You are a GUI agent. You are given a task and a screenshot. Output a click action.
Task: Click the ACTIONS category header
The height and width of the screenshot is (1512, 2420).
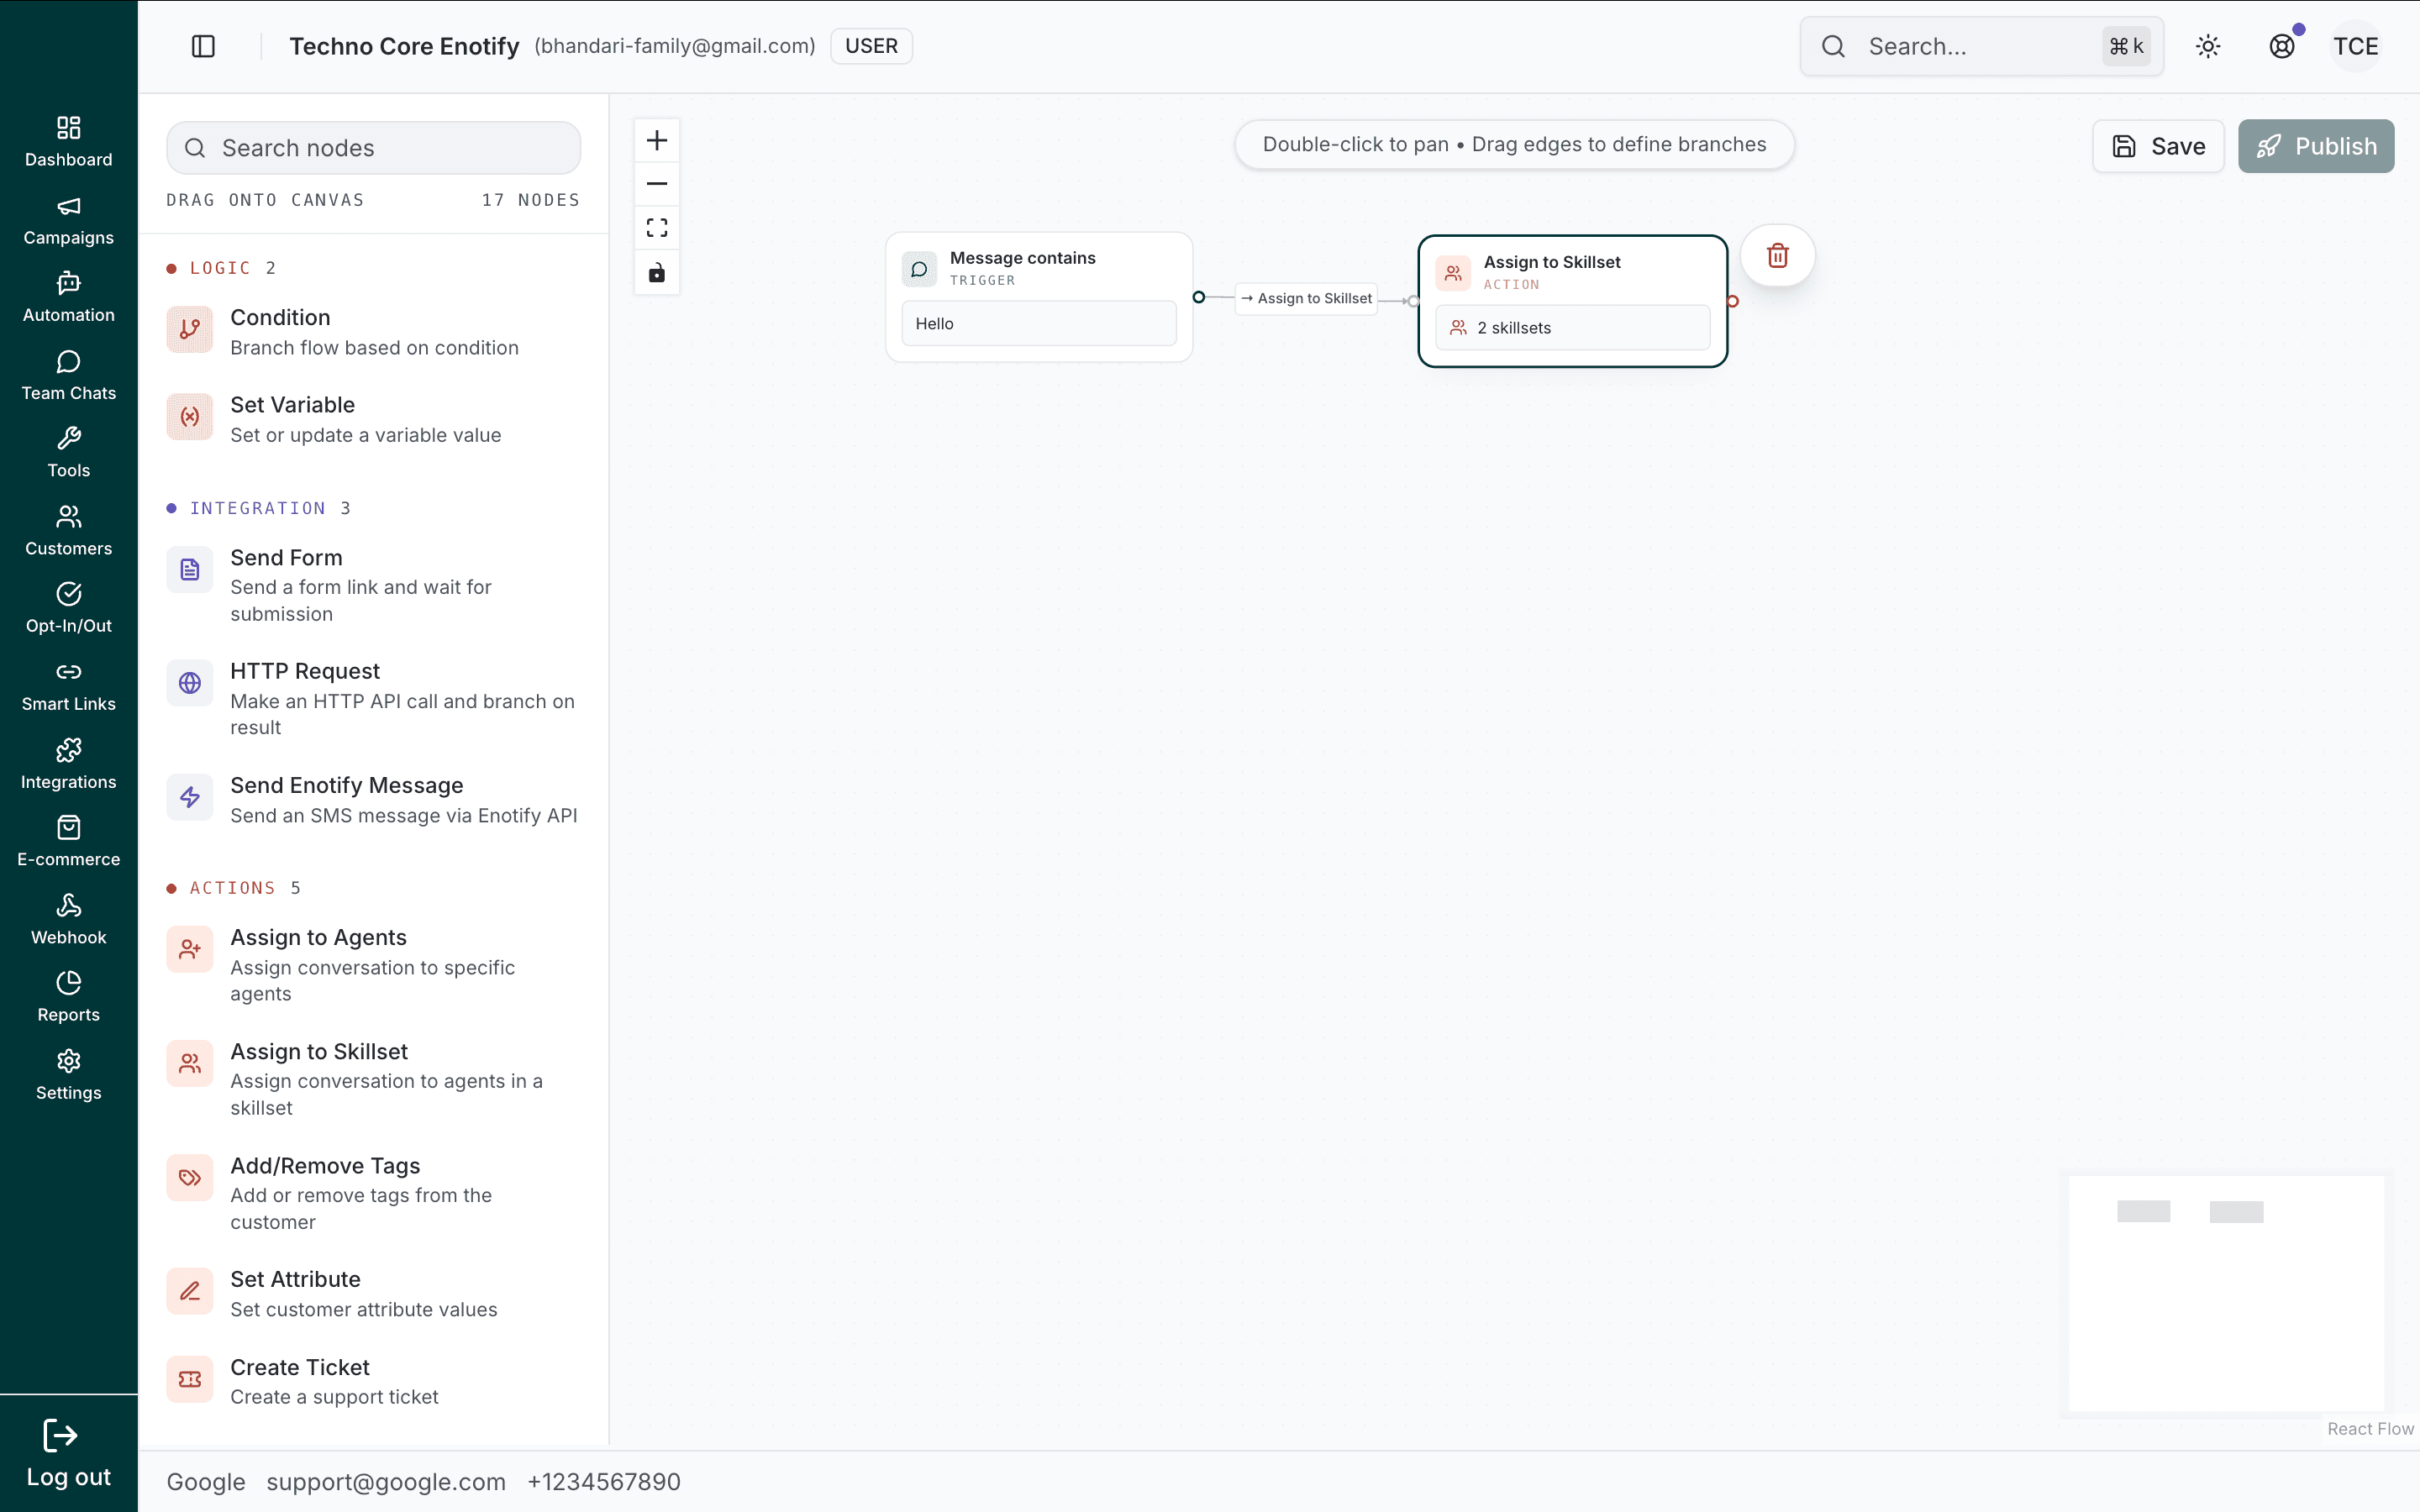[x=233, y=888]
